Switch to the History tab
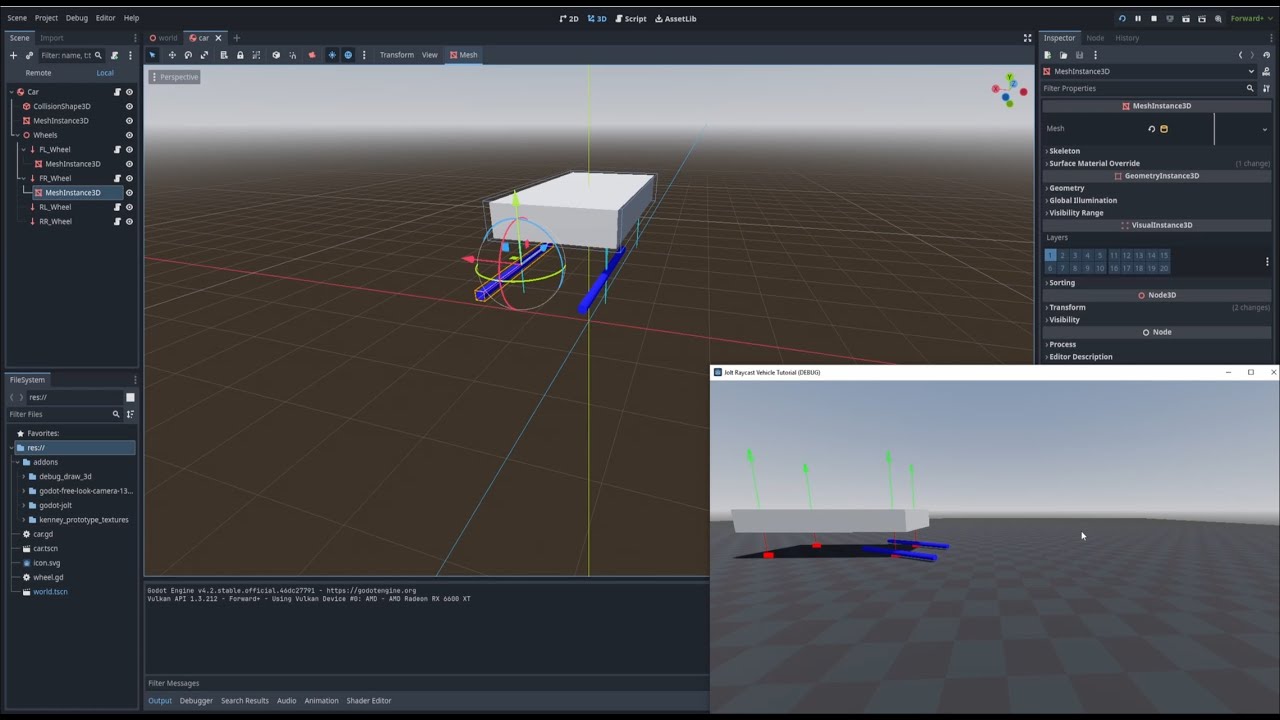This screenshot has width=1280, height=720. tap(1127, 38)
